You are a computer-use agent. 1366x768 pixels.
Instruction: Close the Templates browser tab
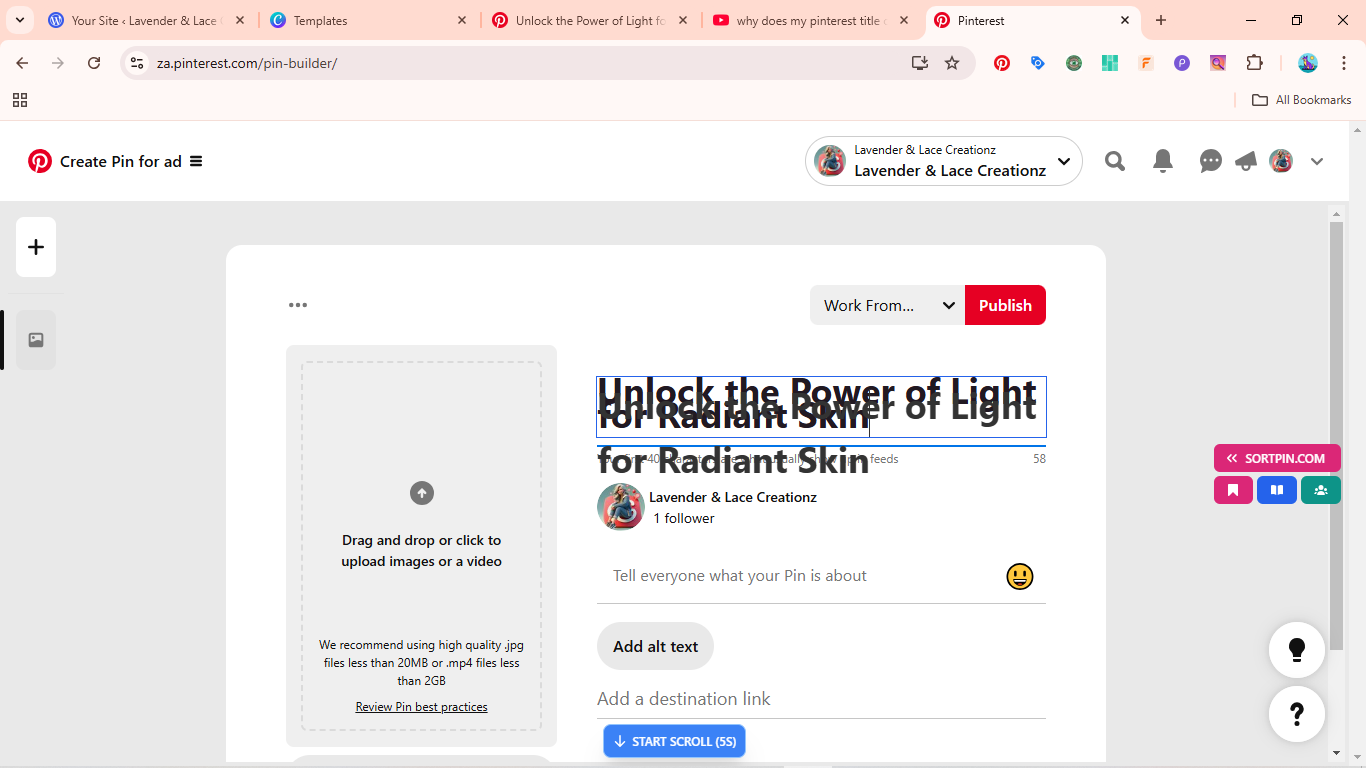coord(461,20)
